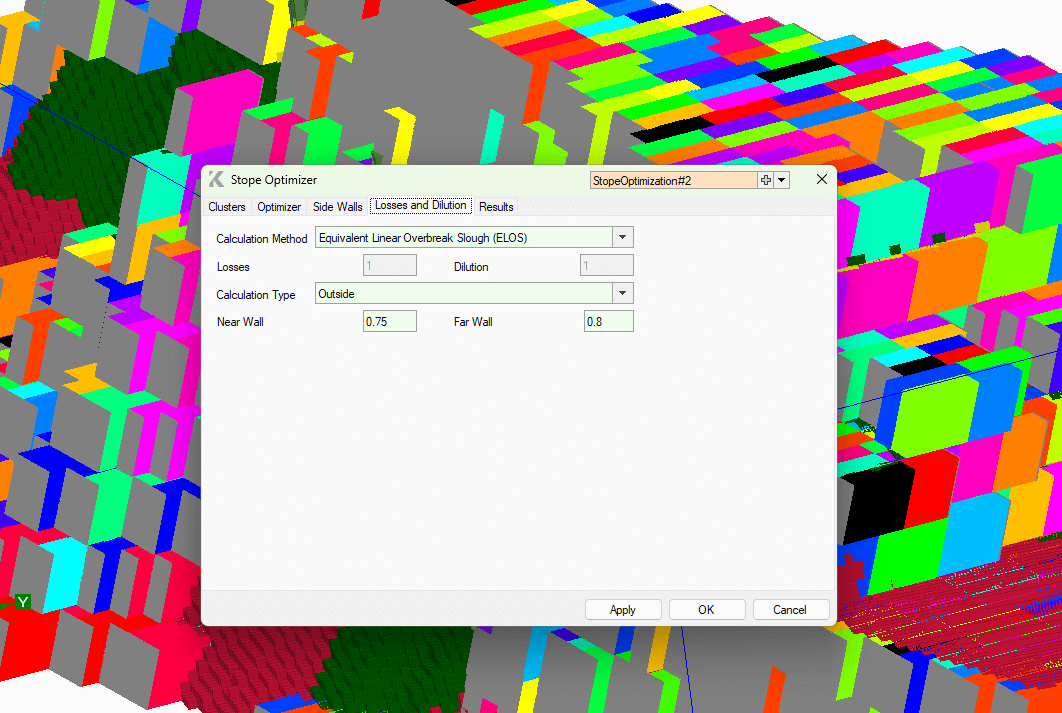Edit the Far Wall value field
The width and height of the screenshot is (1062, 713).
point(608,321)
